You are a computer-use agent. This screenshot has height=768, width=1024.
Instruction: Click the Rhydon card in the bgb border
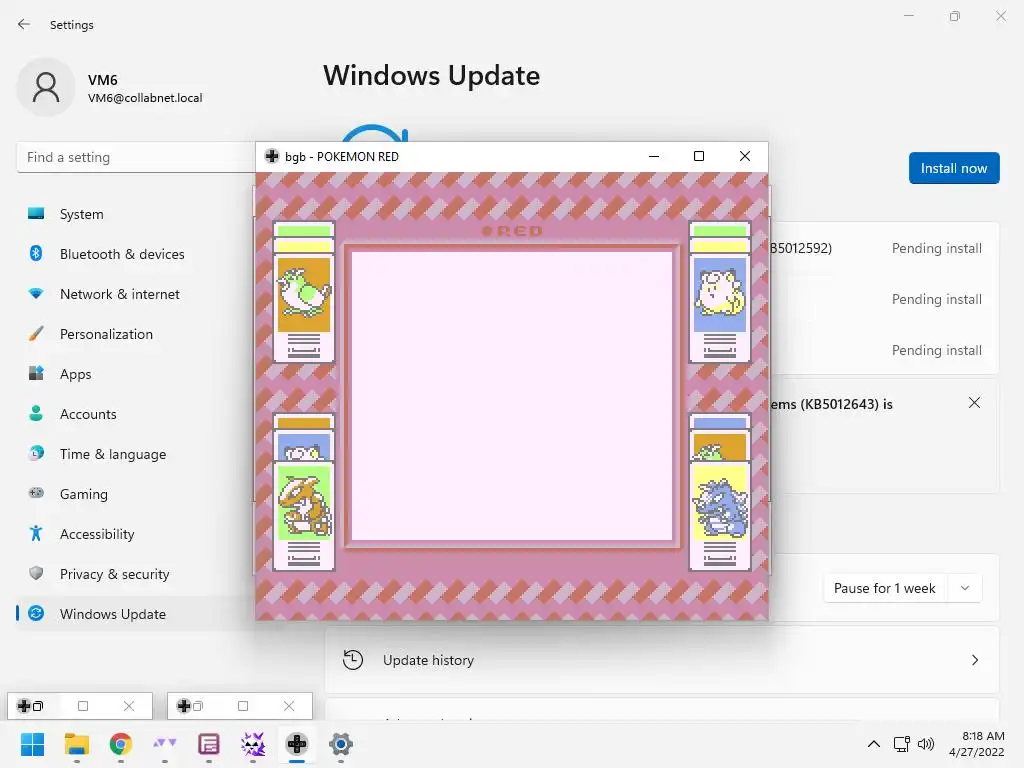pos(720,516)
